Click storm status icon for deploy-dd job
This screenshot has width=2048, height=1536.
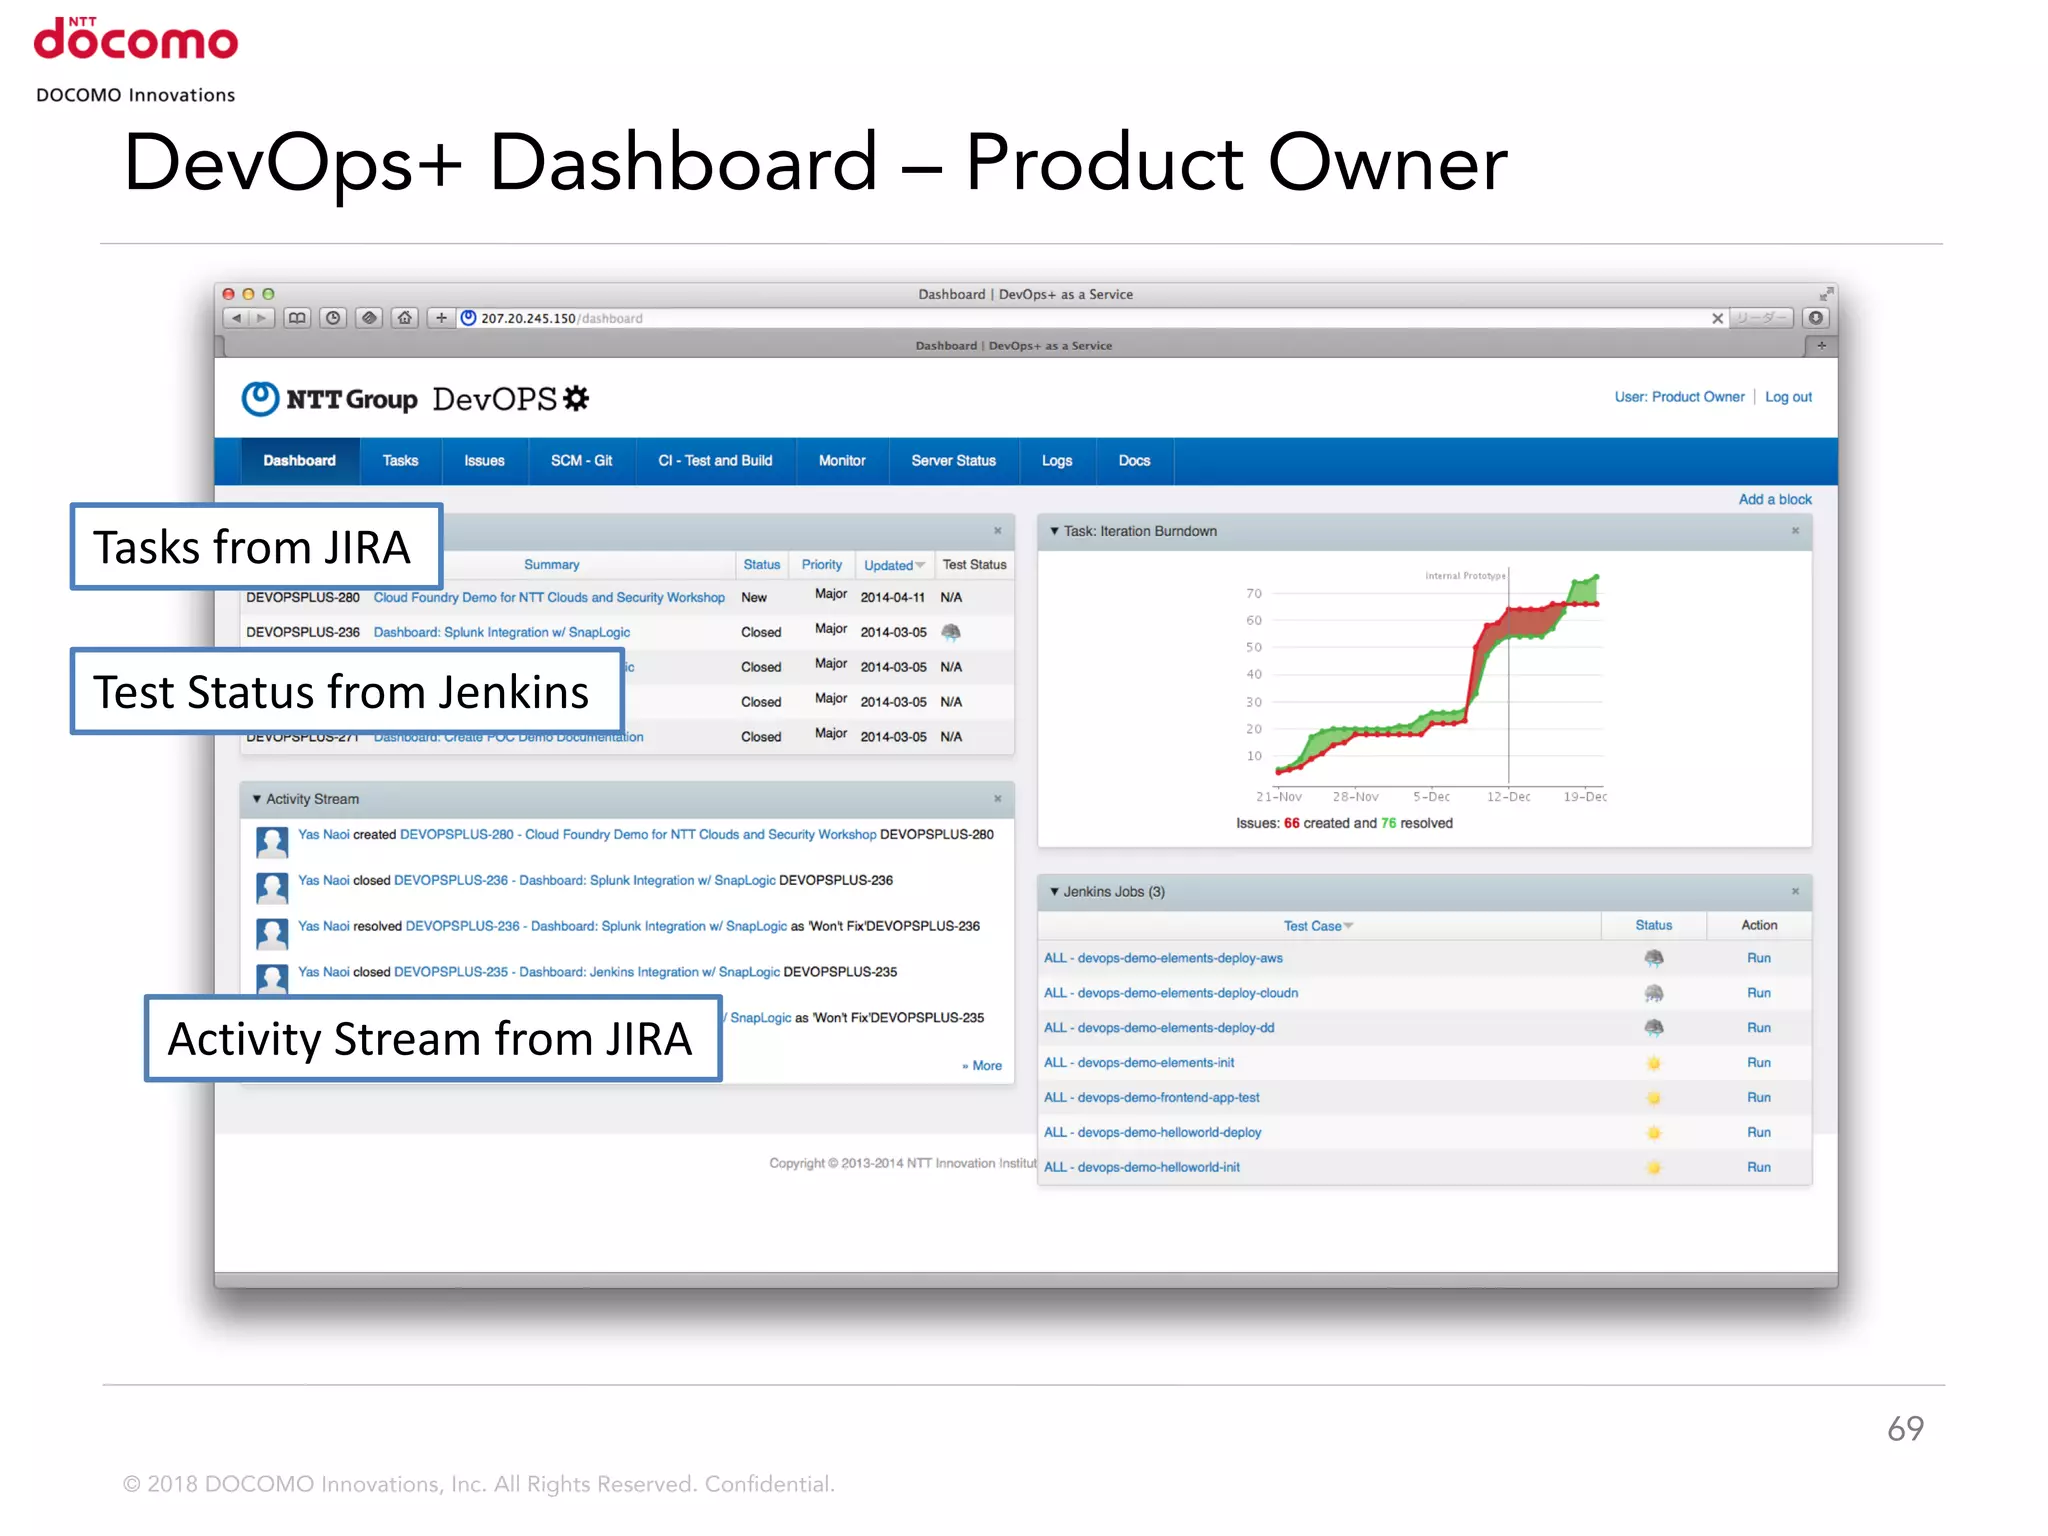tap(1654, 1028)
